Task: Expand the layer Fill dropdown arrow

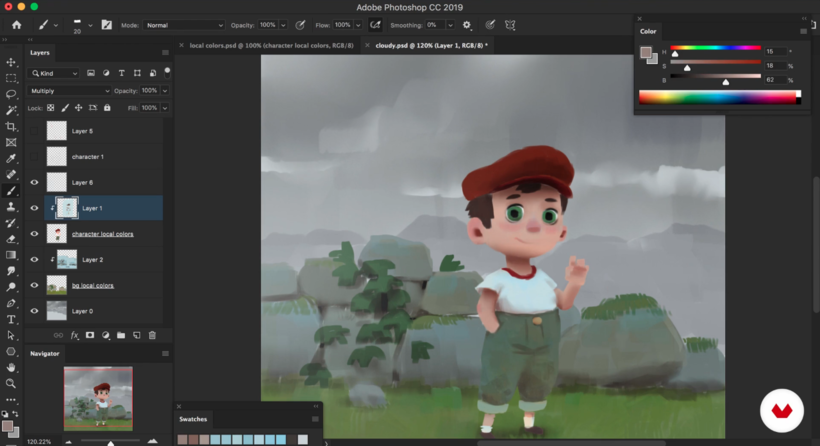Action: [165, 108]
